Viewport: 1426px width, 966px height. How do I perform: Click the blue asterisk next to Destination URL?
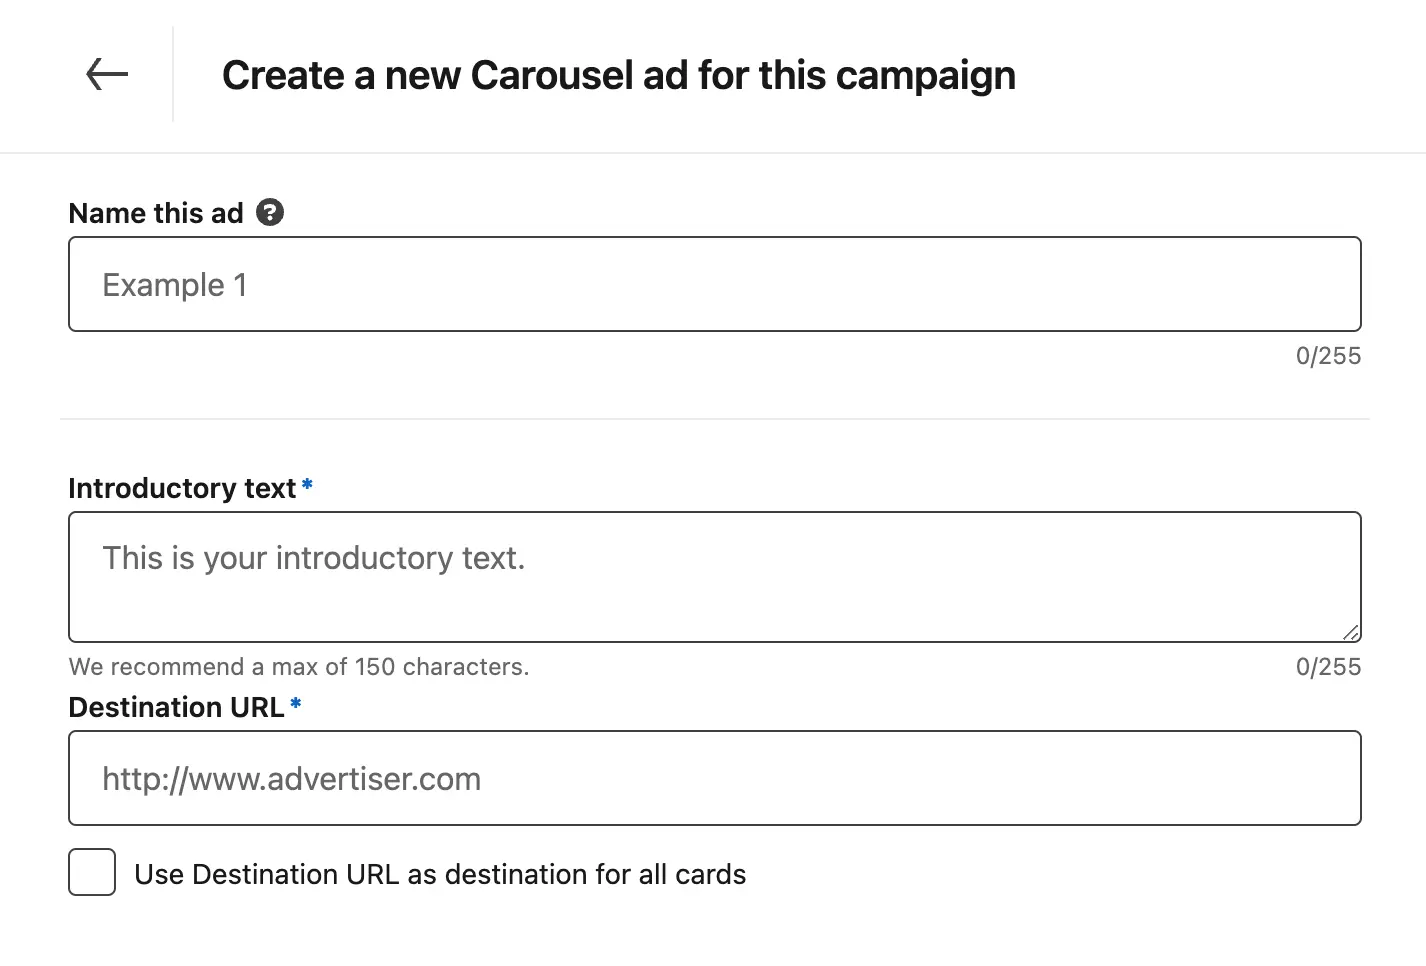click(295, 705)
